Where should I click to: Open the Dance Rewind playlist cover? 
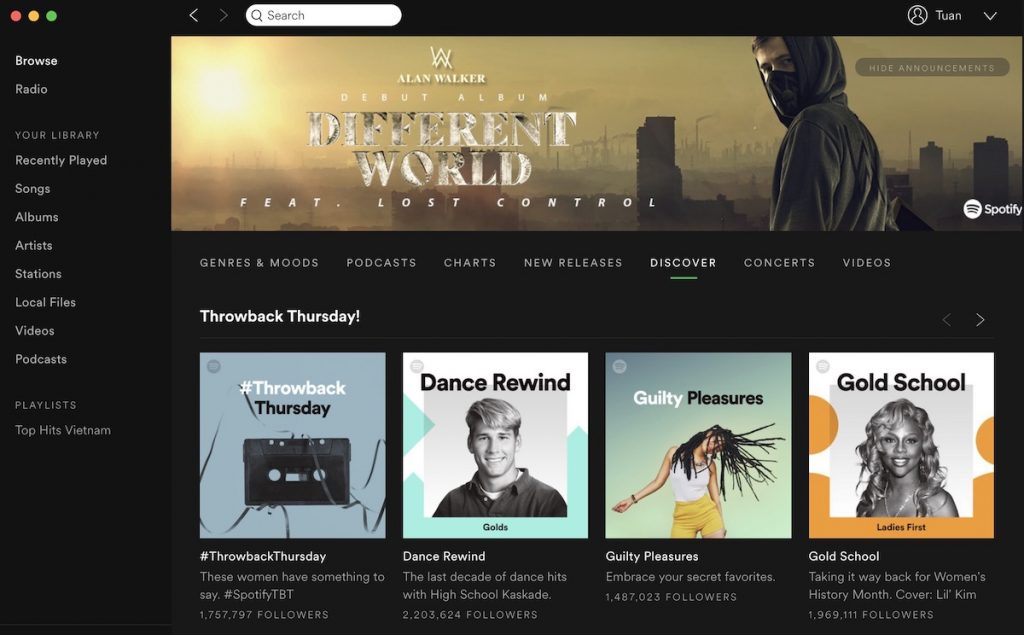[x=495, y=445]
